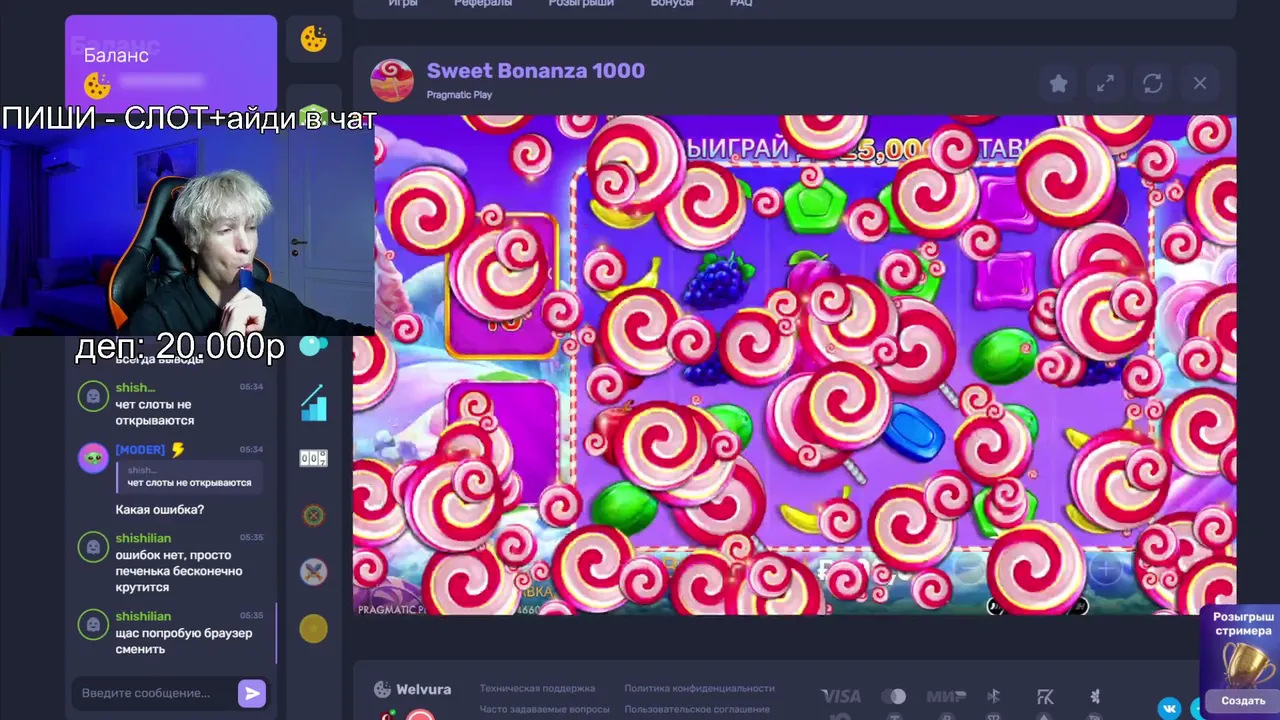
Task: Click the username shishilian above 'ошибок нет'
Action: (x=143, y=538)
